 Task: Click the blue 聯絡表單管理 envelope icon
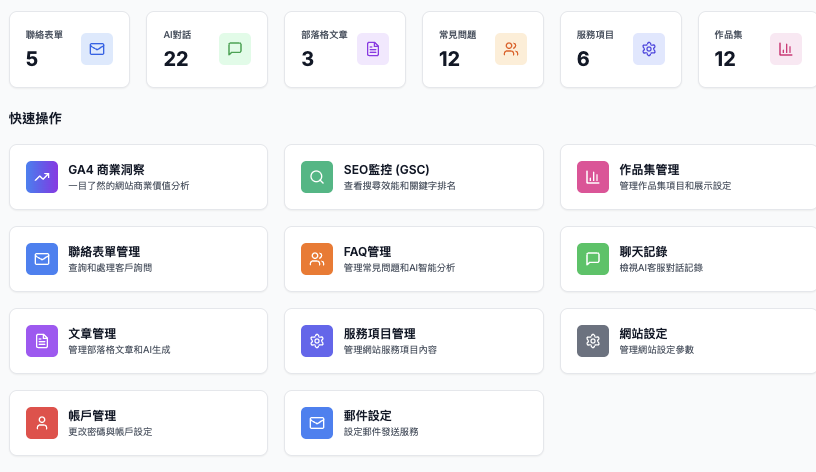point(42,259)
